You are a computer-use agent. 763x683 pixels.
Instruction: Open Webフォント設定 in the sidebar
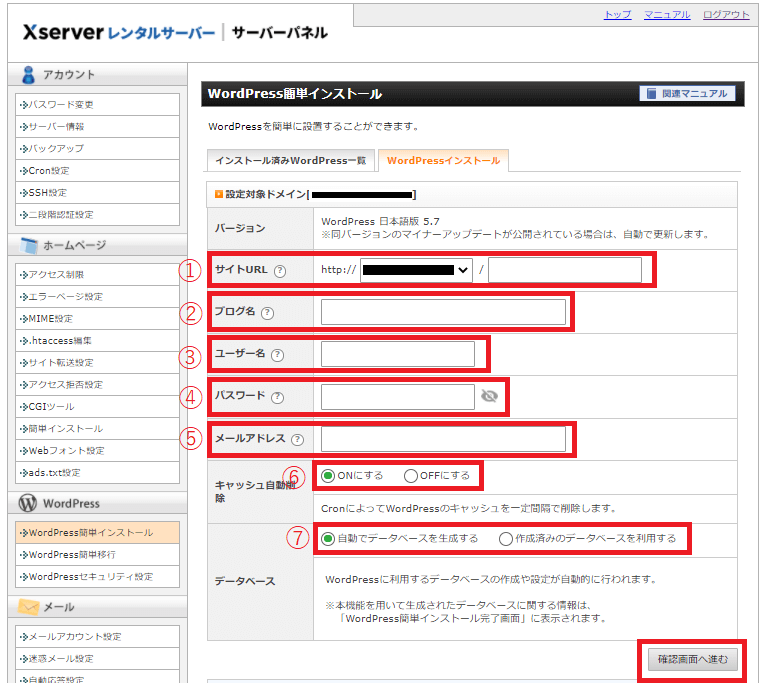[x=97, y=450]
